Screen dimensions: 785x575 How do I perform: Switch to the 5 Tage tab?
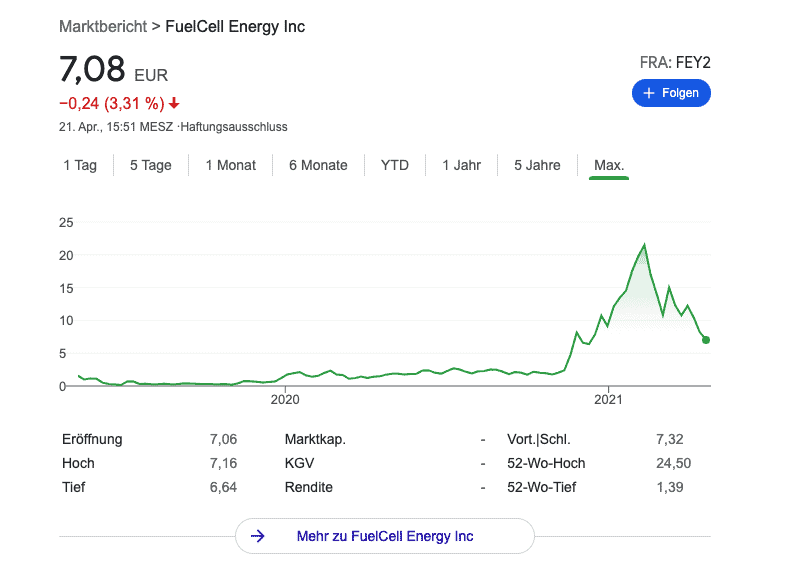(151, 165)
